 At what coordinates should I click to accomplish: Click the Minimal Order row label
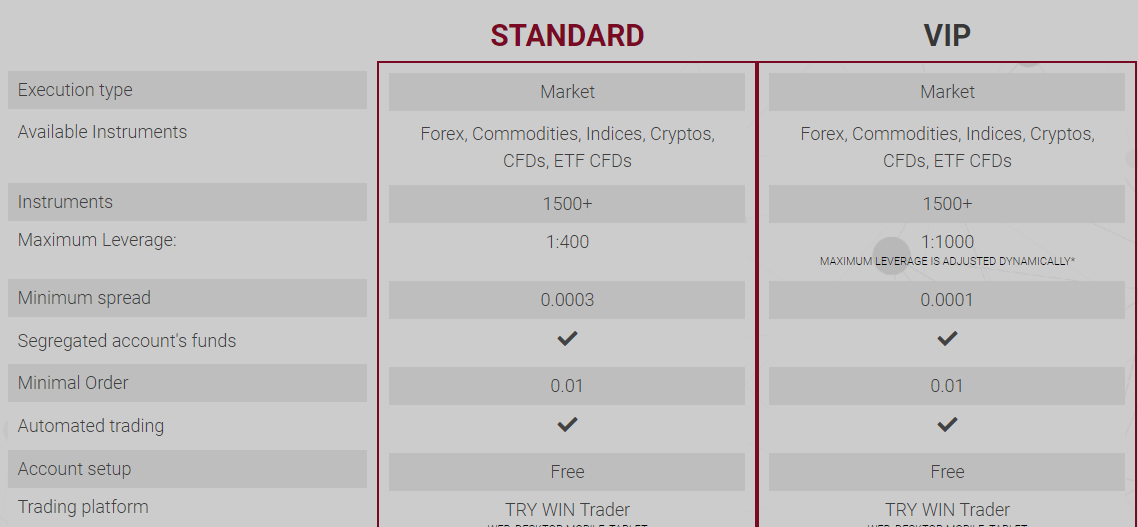[x=187, y=383]
